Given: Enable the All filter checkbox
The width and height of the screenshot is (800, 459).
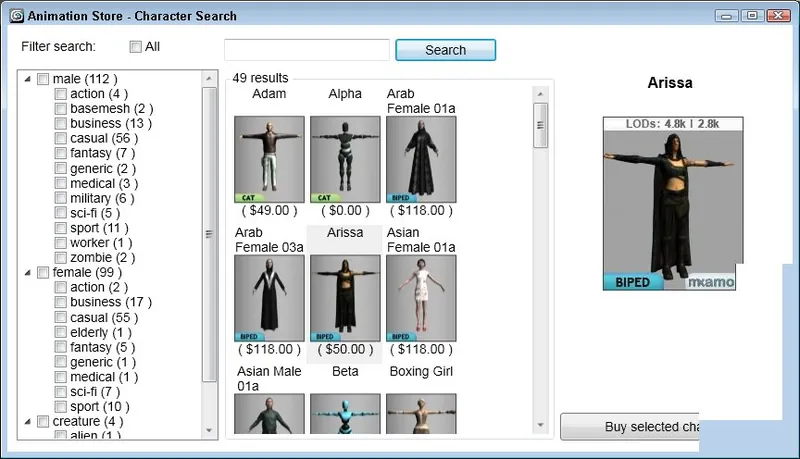Looking at the screenshot, I should (x=135, y=47).
